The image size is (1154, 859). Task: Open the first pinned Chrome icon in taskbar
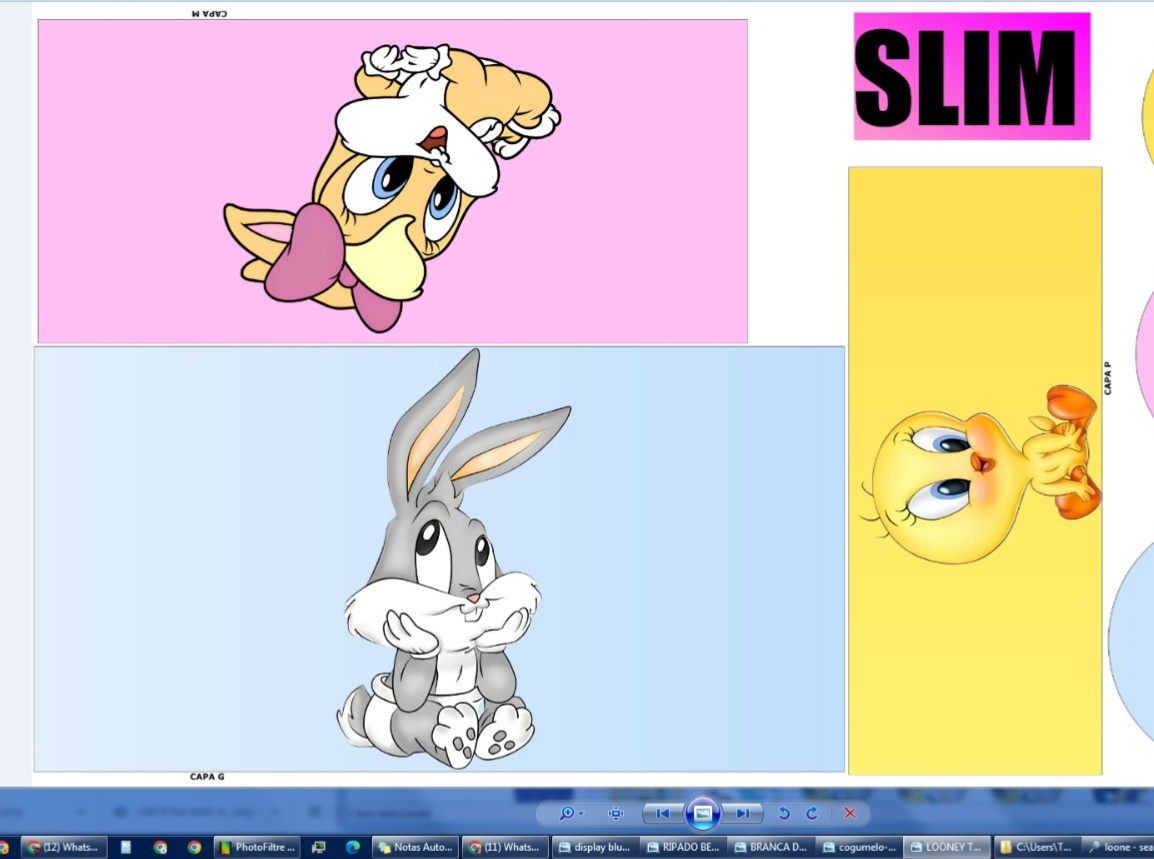pos(160,847)
